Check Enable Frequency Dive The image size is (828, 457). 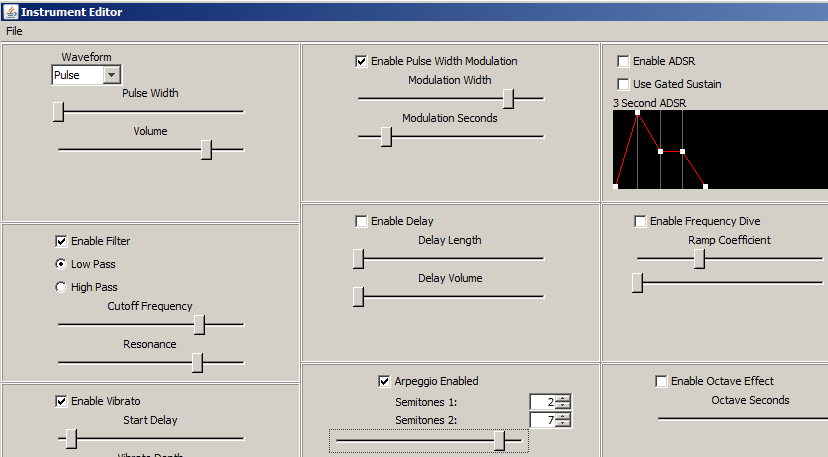tap(640, 221)
